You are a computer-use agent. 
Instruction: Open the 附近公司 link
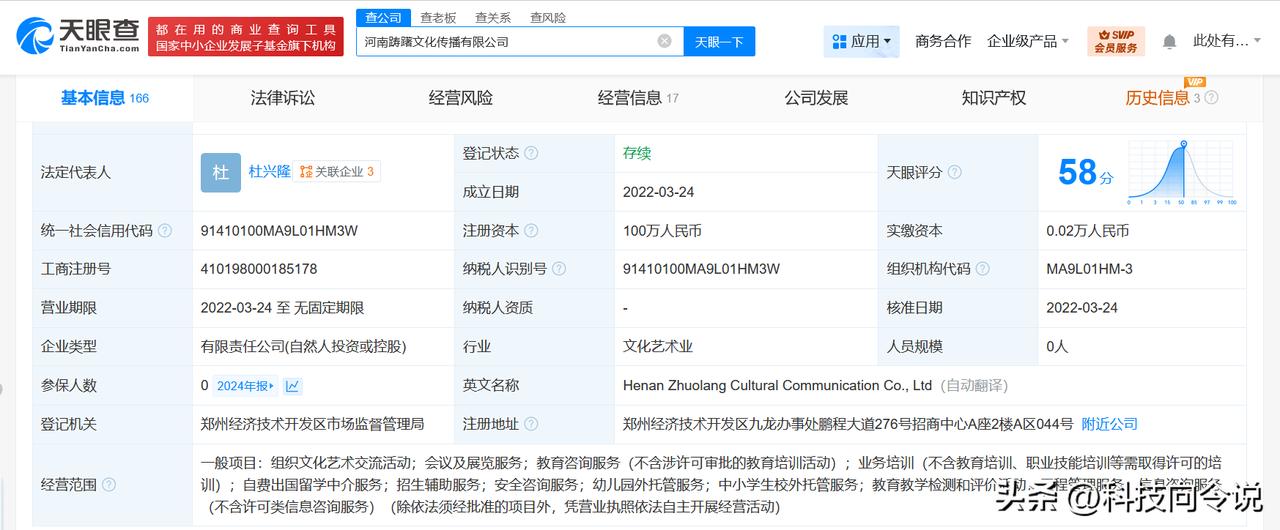pos(1110,424)
